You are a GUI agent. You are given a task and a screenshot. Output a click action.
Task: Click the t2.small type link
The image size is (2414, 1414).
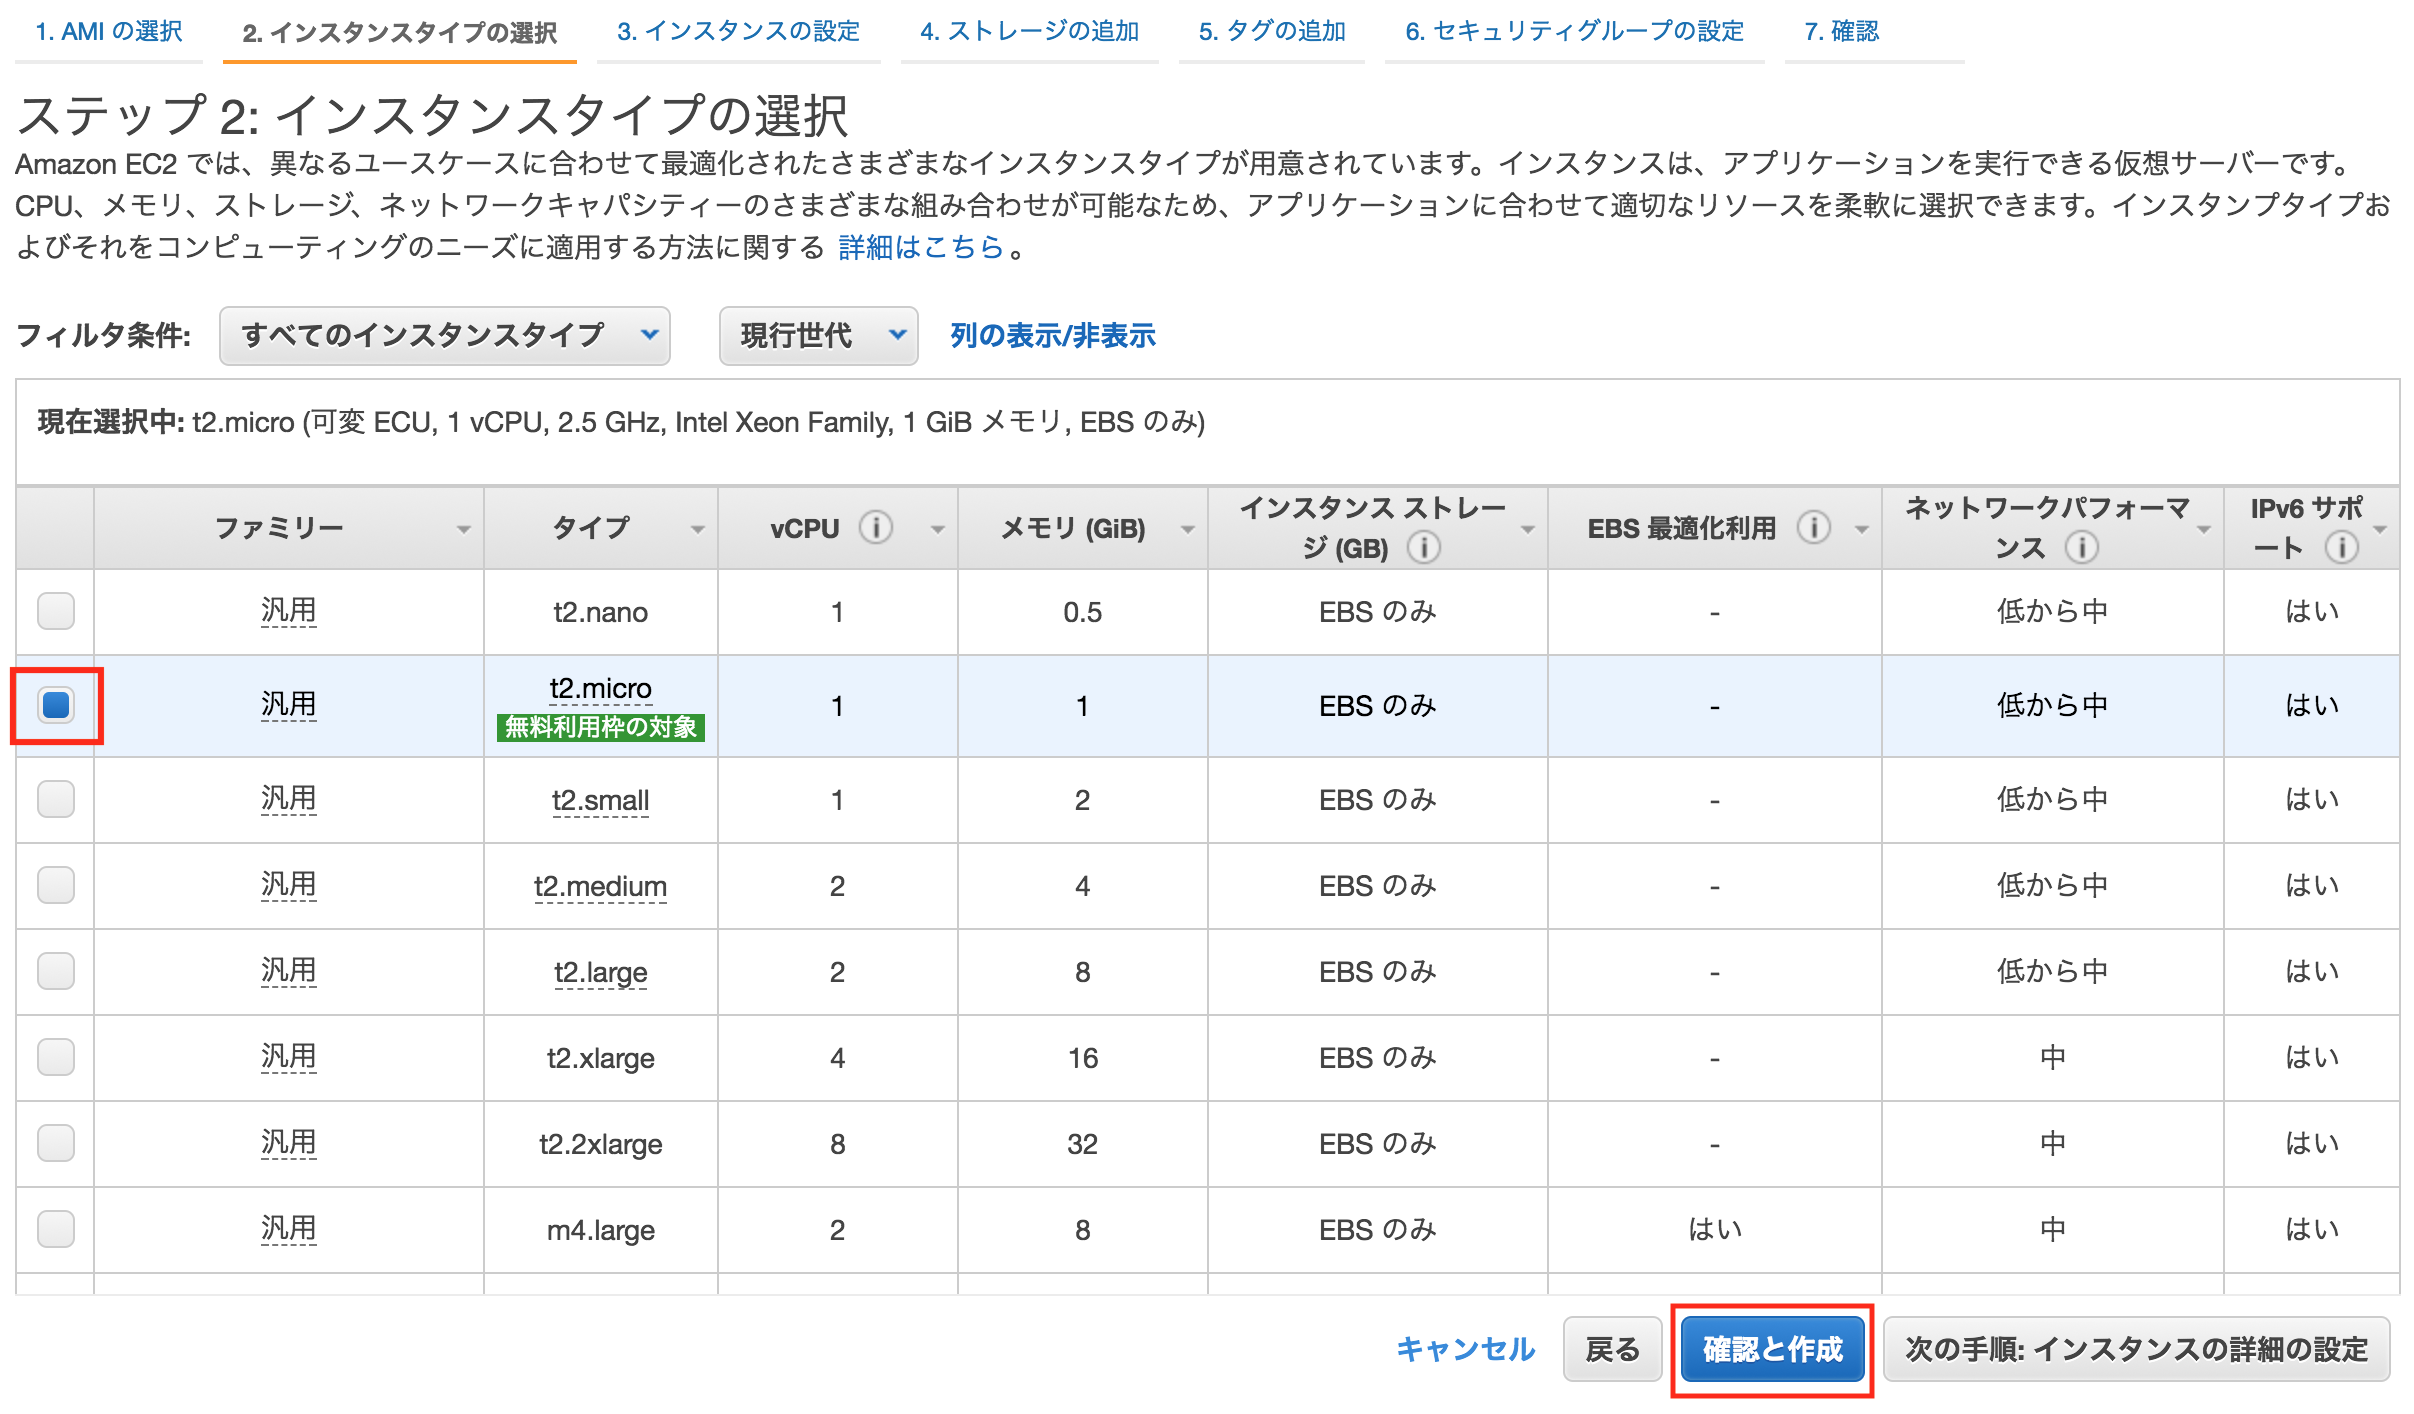(x=601, y=800)
